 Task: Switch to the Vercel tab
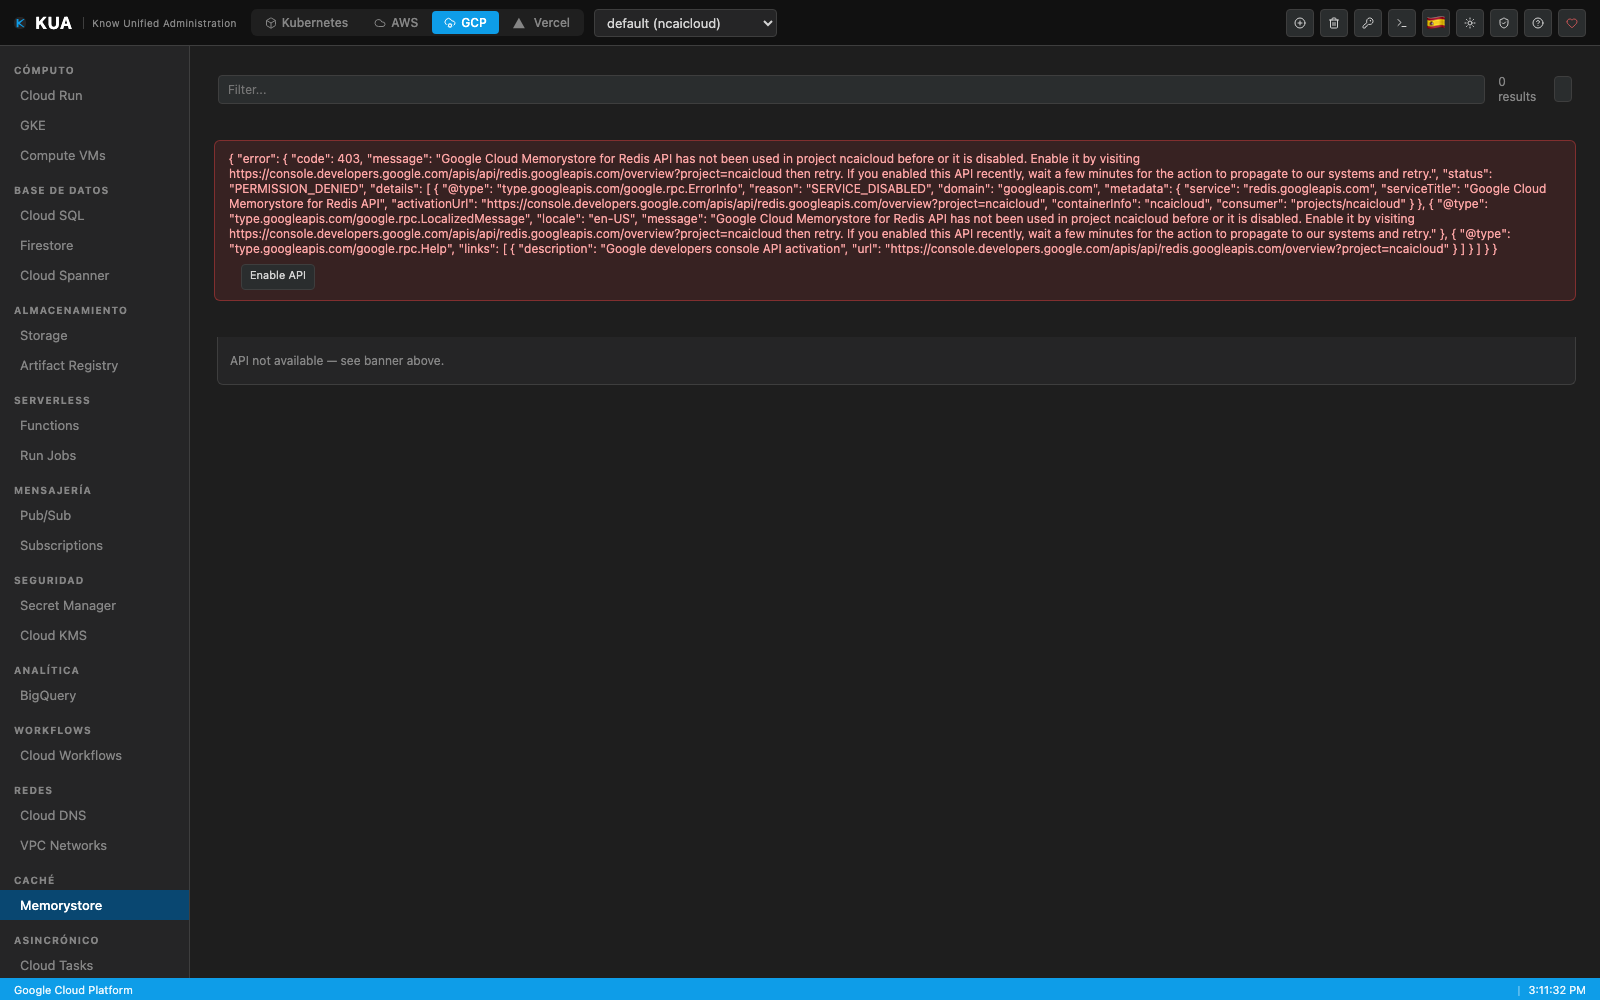point(541,23)
